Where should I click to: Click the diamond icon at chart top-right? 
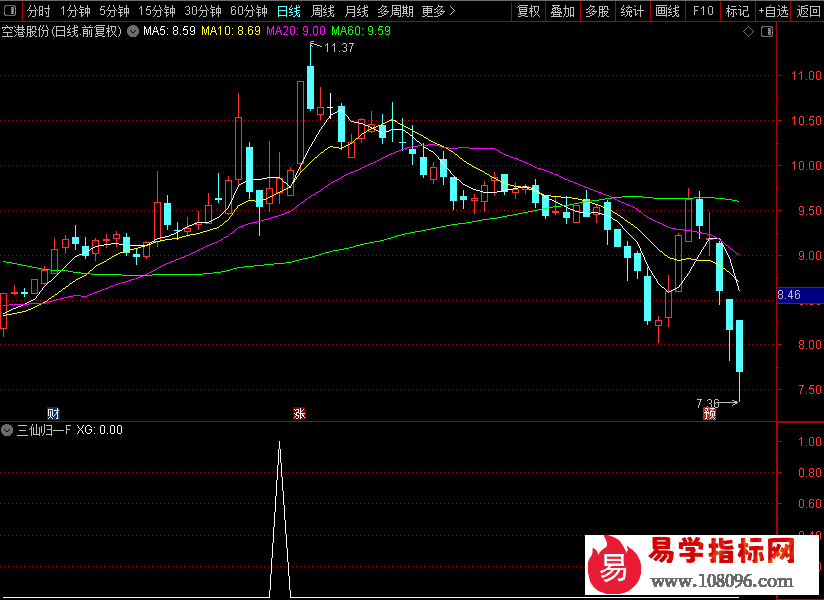748,32
